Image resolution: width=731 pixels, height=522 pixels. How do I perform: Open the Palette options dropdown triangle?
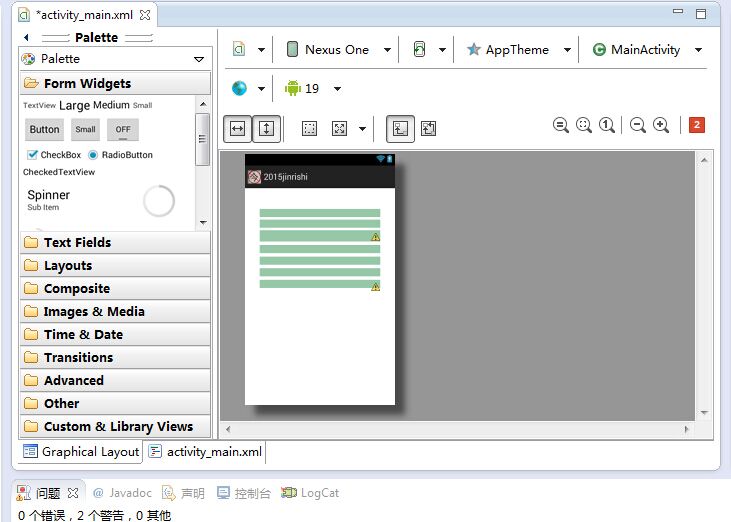(x=199, y=59)
